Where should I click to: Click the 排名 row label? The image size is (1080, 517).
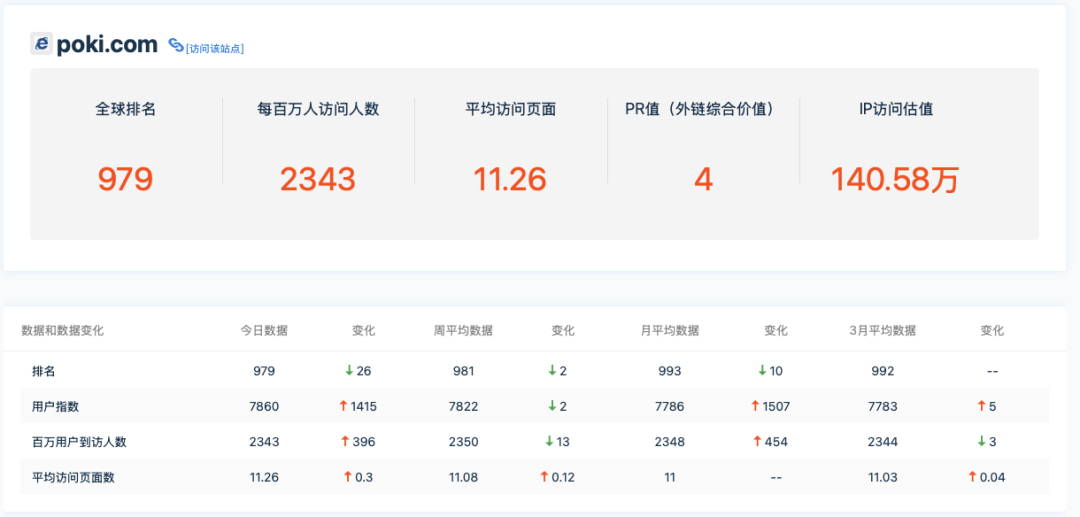click(x=43, y=371)
